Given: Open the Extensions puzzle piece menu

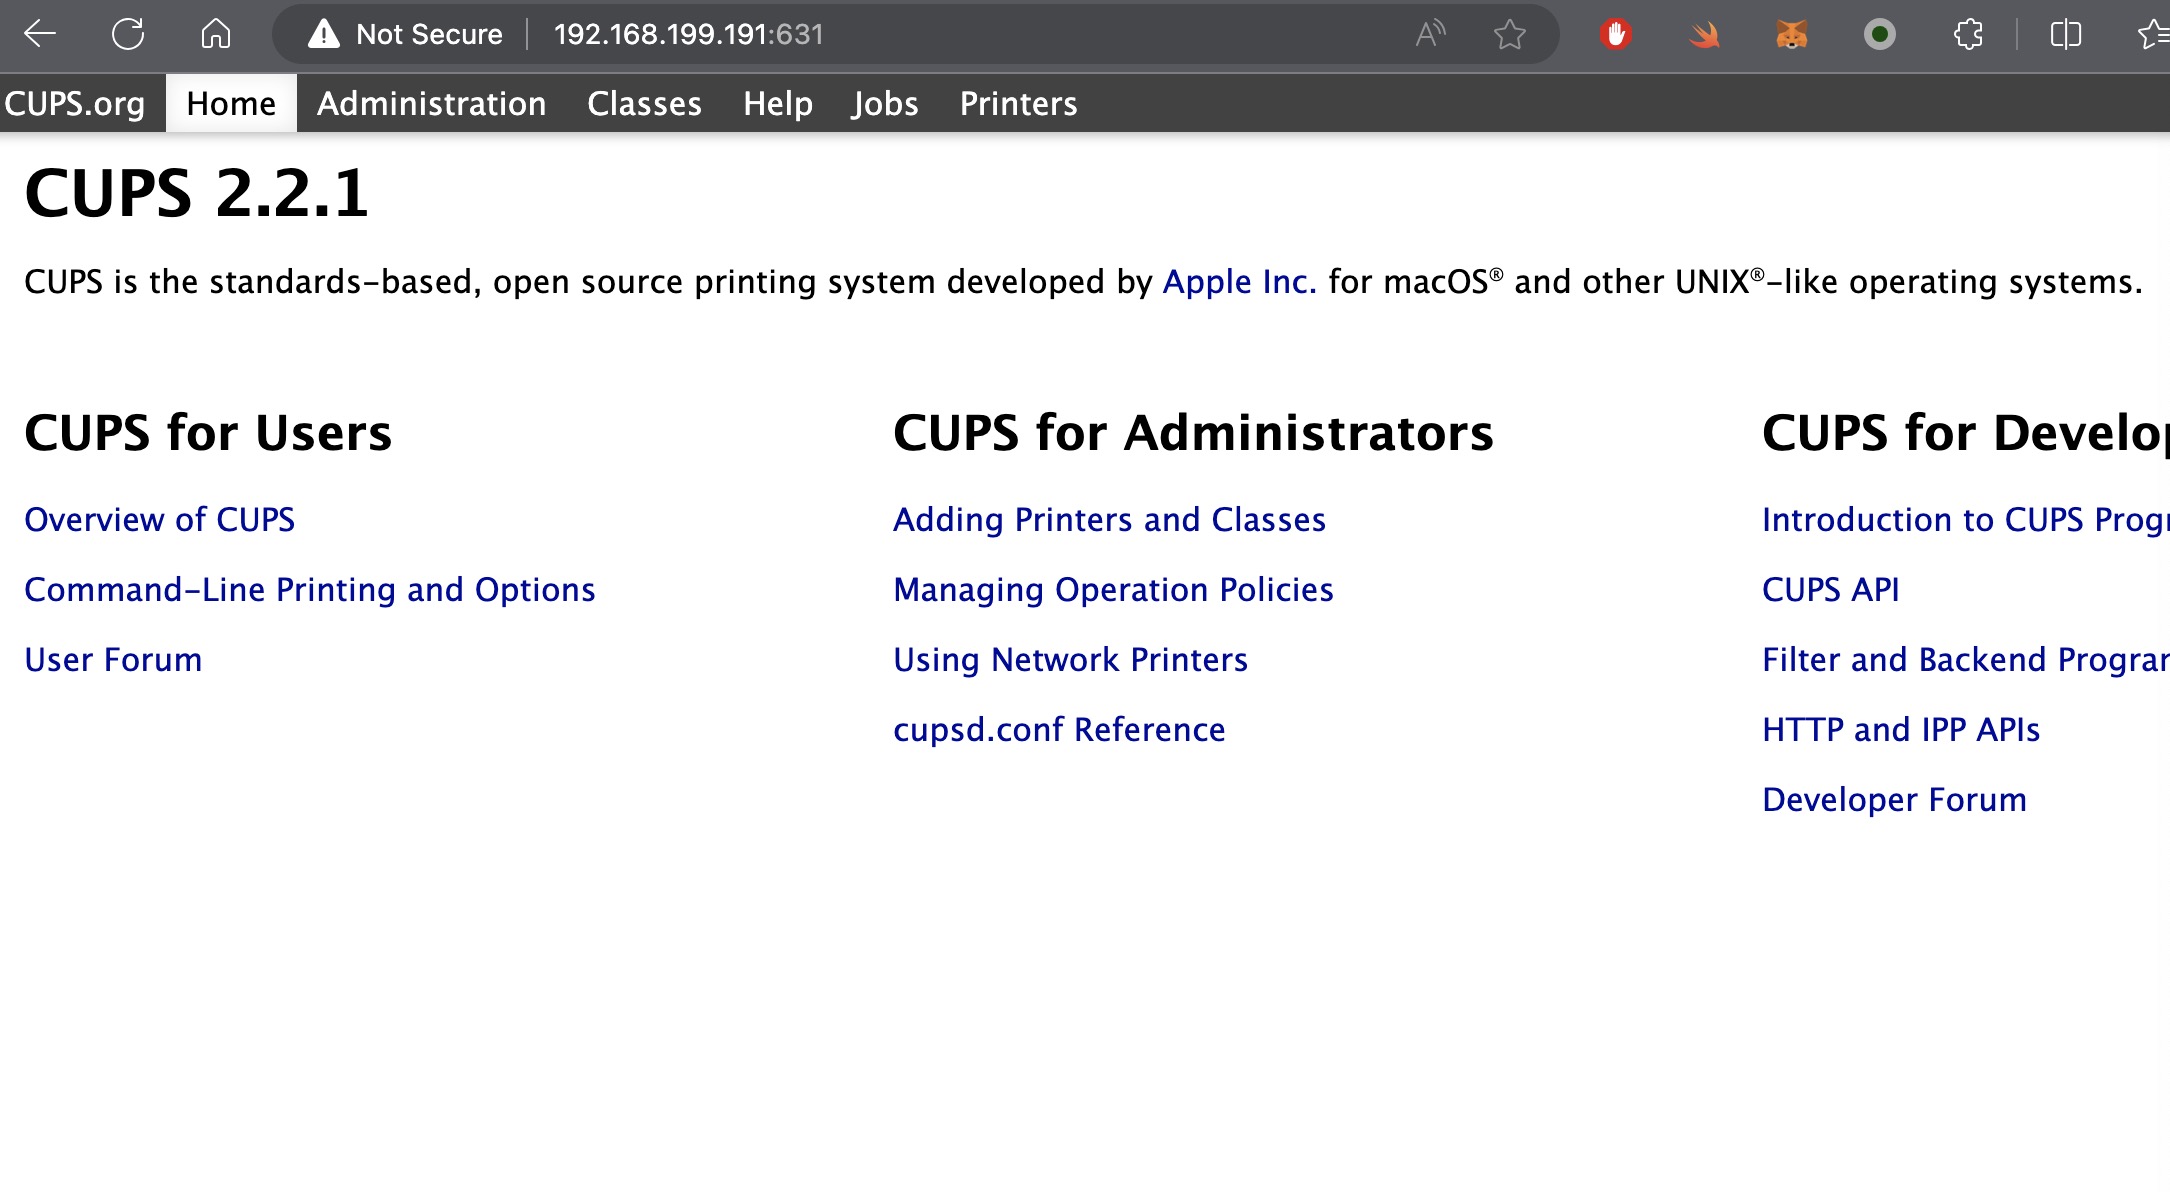Looking at the screenshot, I should coord(1968,34).
